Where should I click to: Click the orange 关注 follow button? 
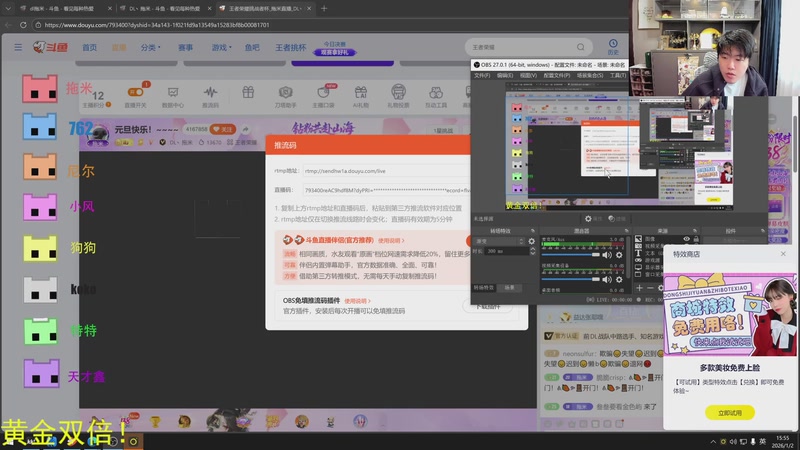pyautogui.click(x=223, y=130)
